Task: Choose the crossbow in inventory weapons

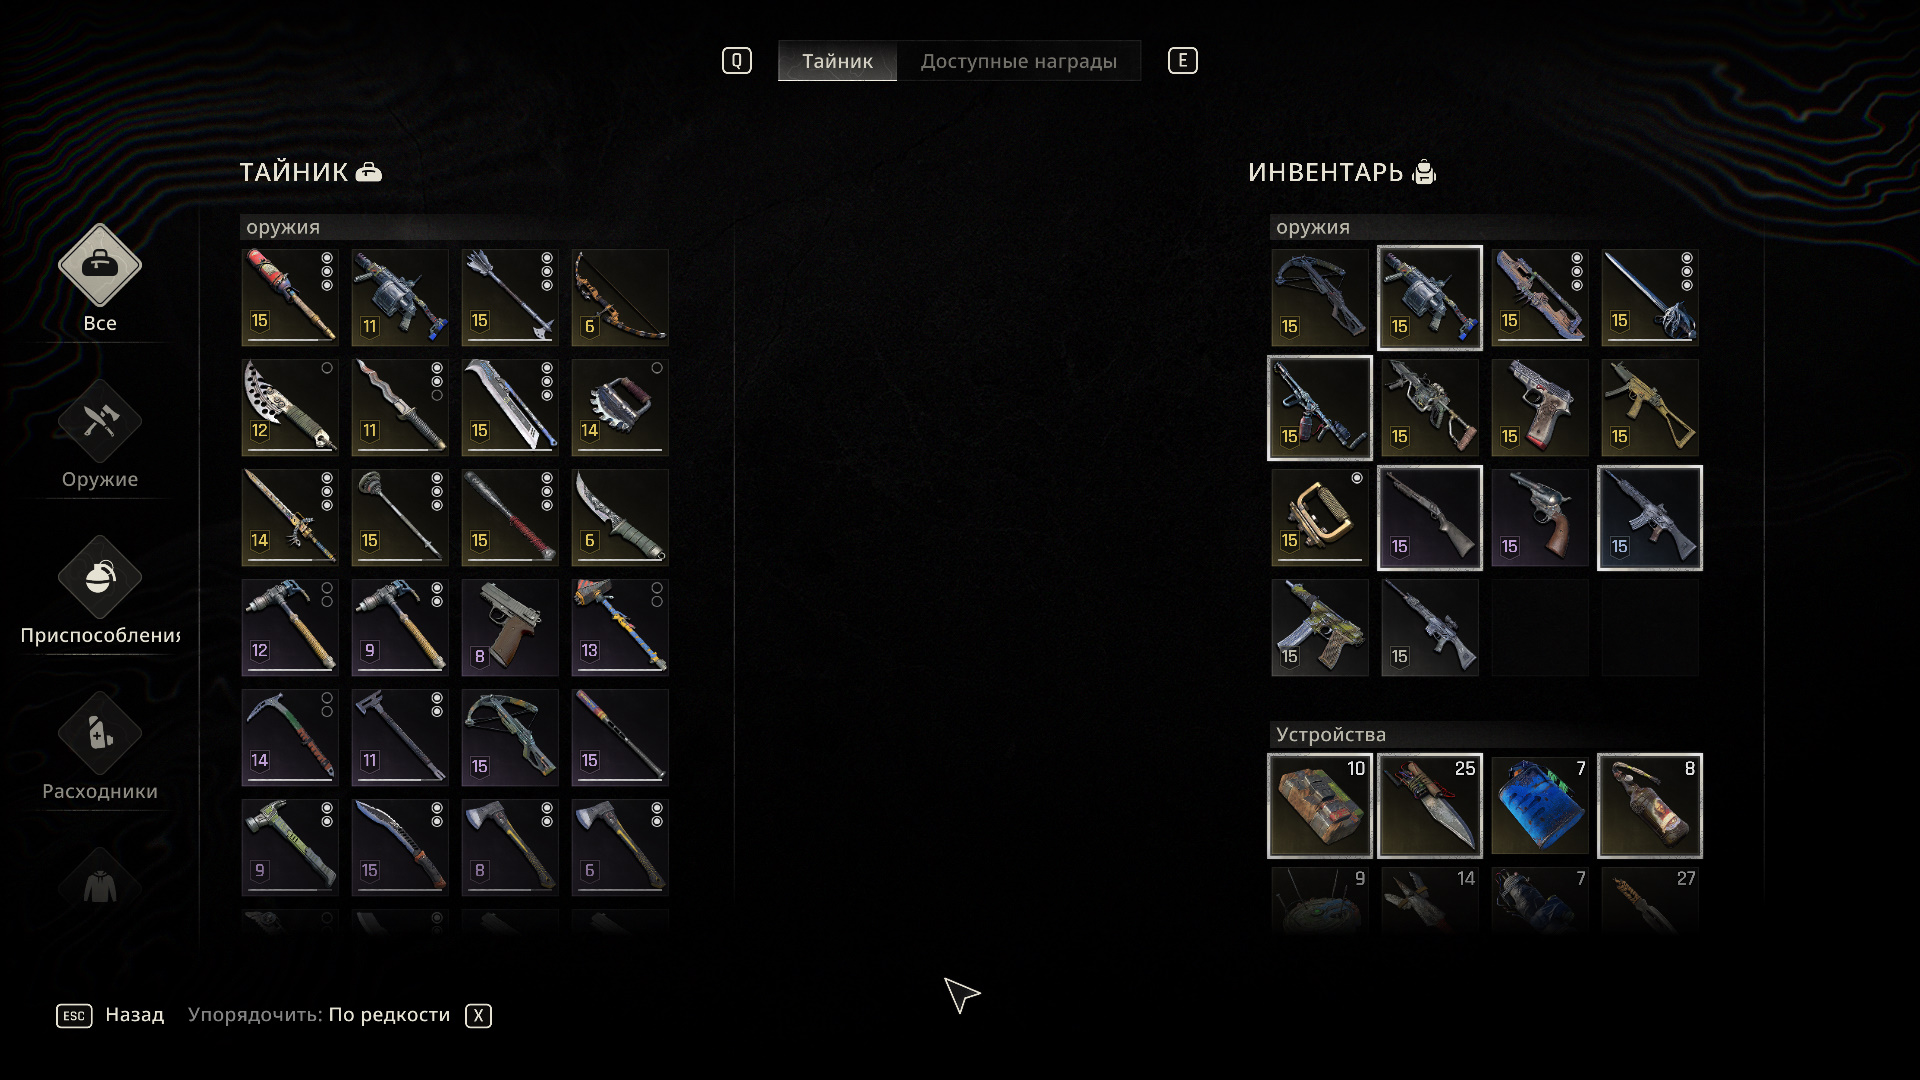Action: pyautogui.click(x=1320, y=298)
